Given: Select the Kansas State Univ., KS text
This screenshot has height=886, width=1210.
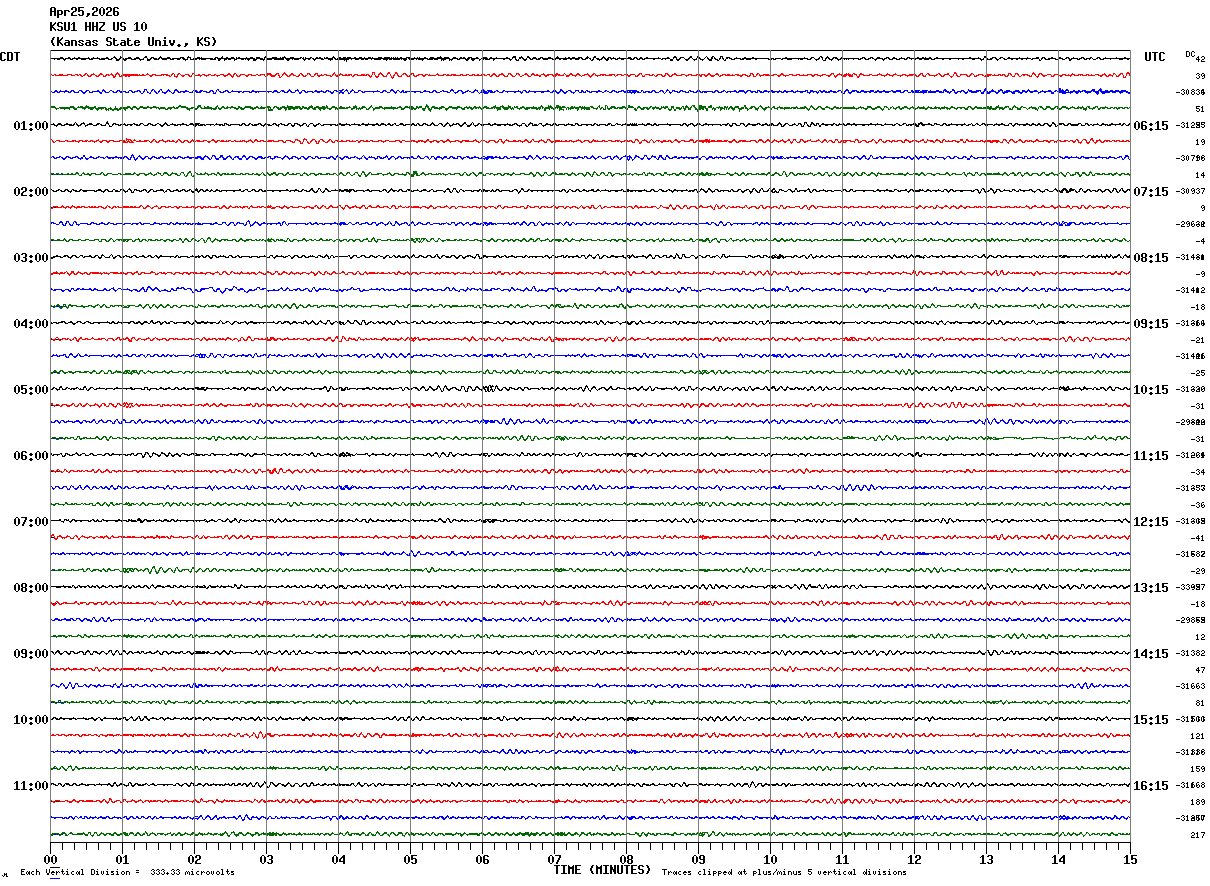Looking at the screenshot, I should click(133, 42).
